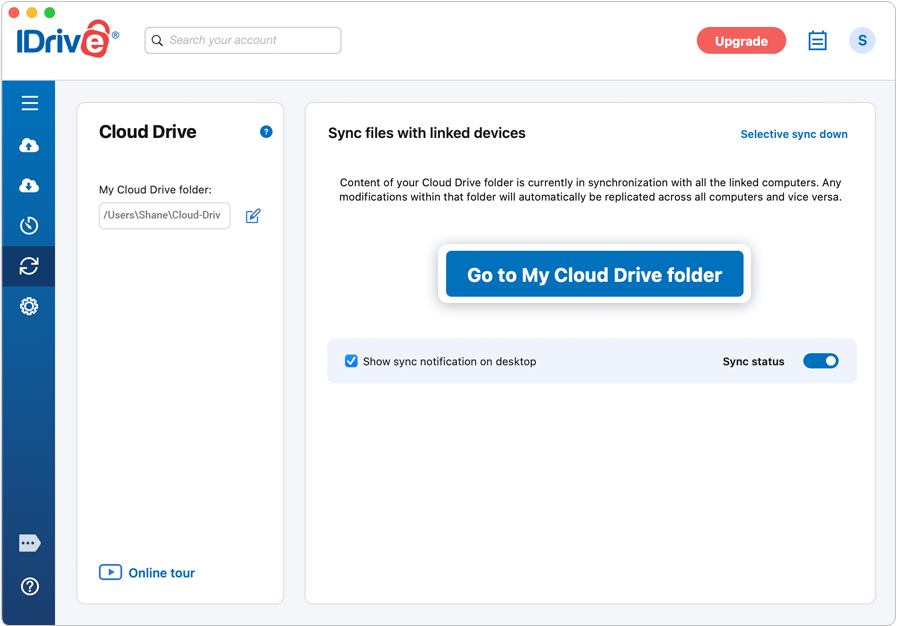Start the Online tour
Viewport: 898px width, 626px height.
tap(148, 572)
